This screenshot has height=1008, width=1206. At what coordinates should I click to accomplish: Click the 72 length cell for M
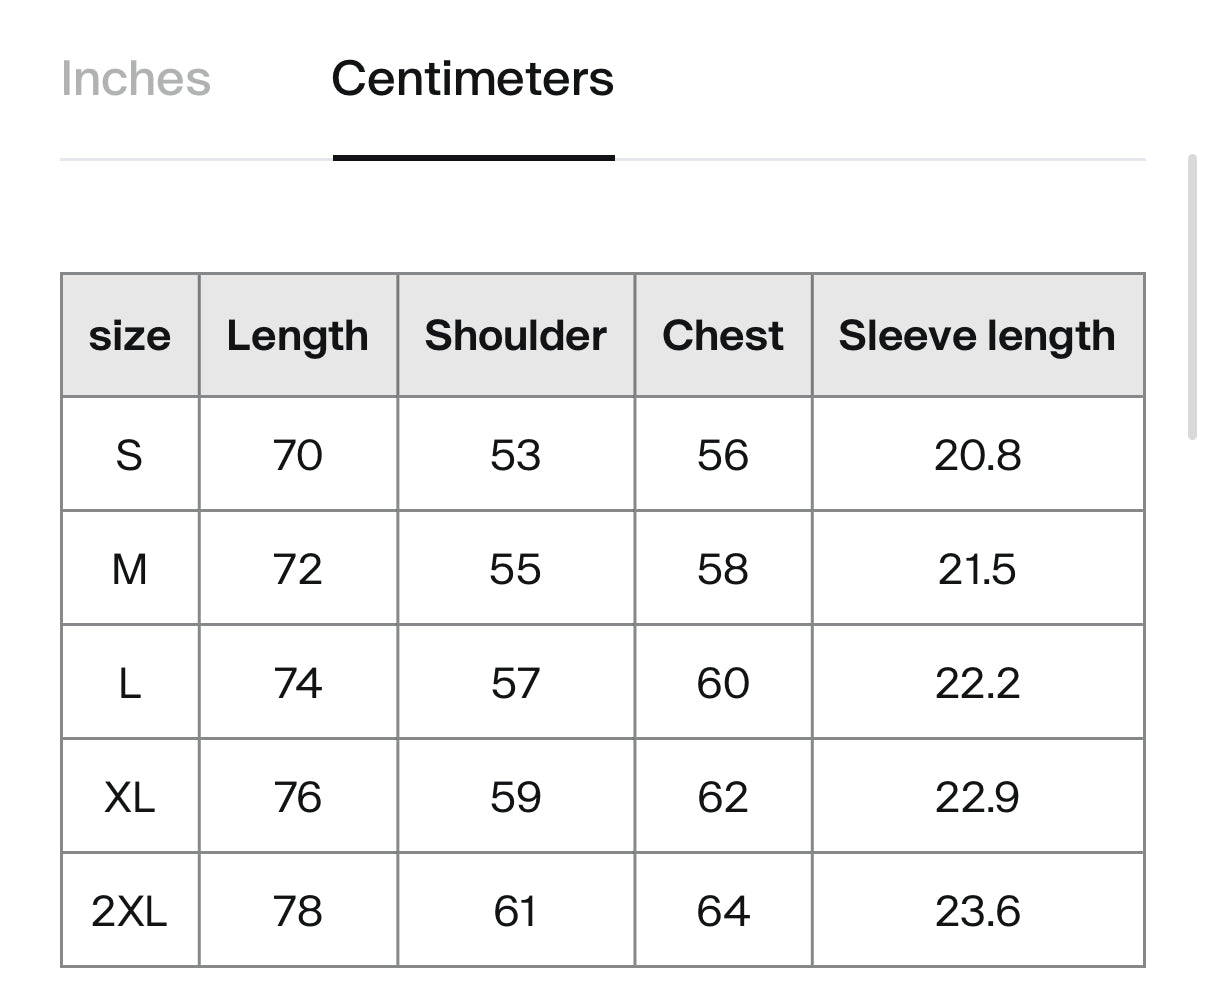(298, 569)
